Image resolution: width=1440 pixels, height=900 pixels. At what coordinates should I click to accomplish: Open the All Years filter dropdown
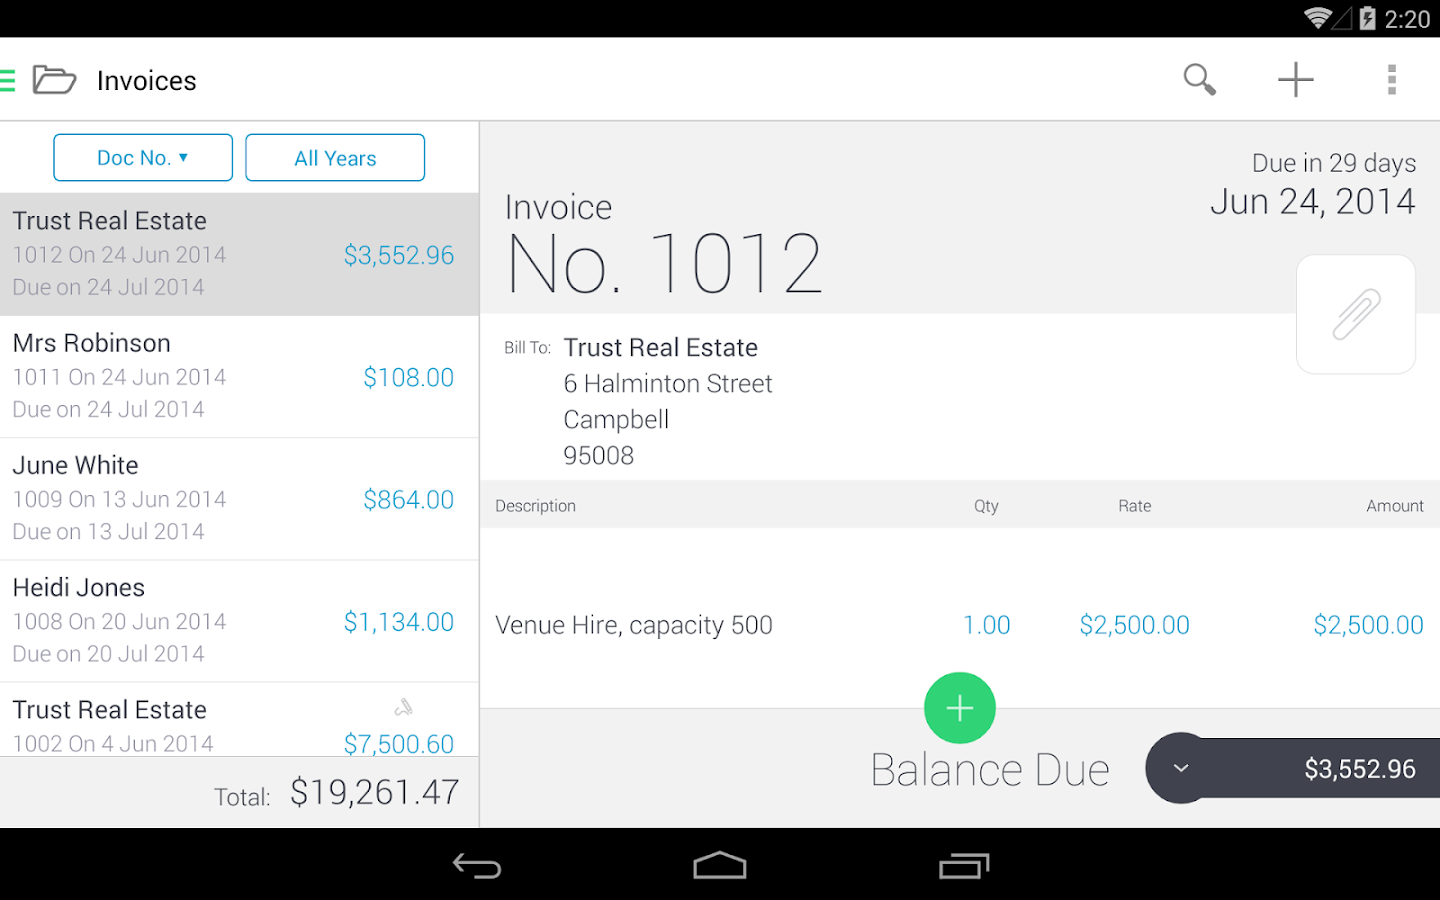(x=334, y=157)
